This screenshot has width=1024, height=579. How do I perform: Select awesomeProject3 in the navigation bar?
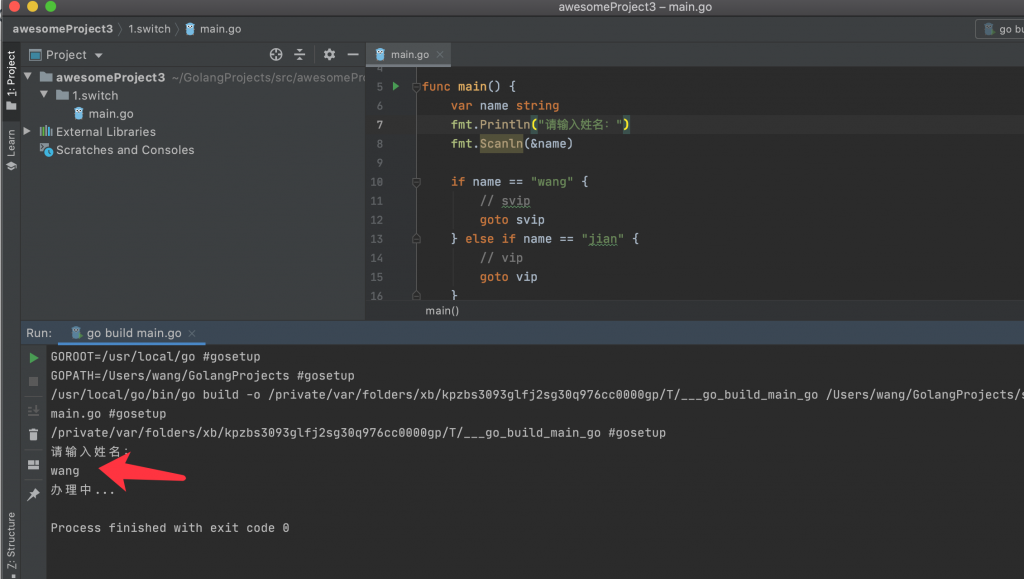[x=63, y=29]
